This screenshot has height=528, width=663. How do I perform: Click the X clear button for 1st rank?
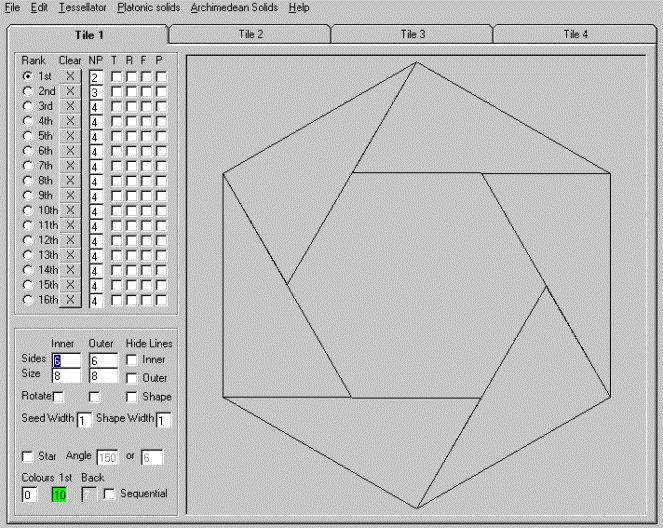[69, 76]
